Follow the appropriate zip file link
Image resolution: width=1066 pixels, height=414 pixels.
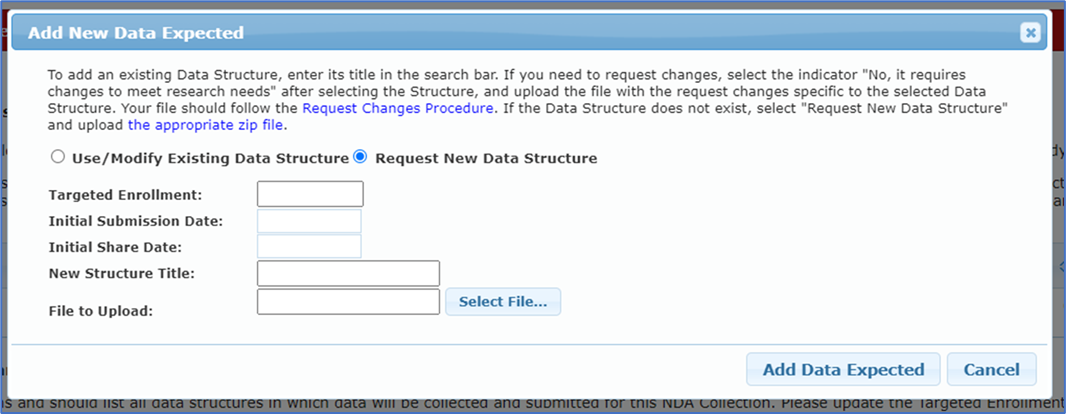coord(206,125)
